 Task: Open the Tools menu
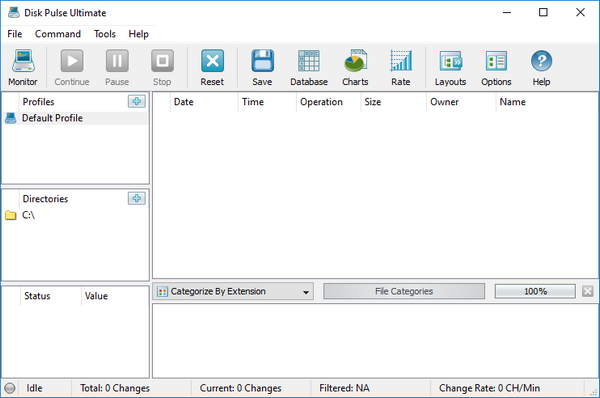pos(105,34)
